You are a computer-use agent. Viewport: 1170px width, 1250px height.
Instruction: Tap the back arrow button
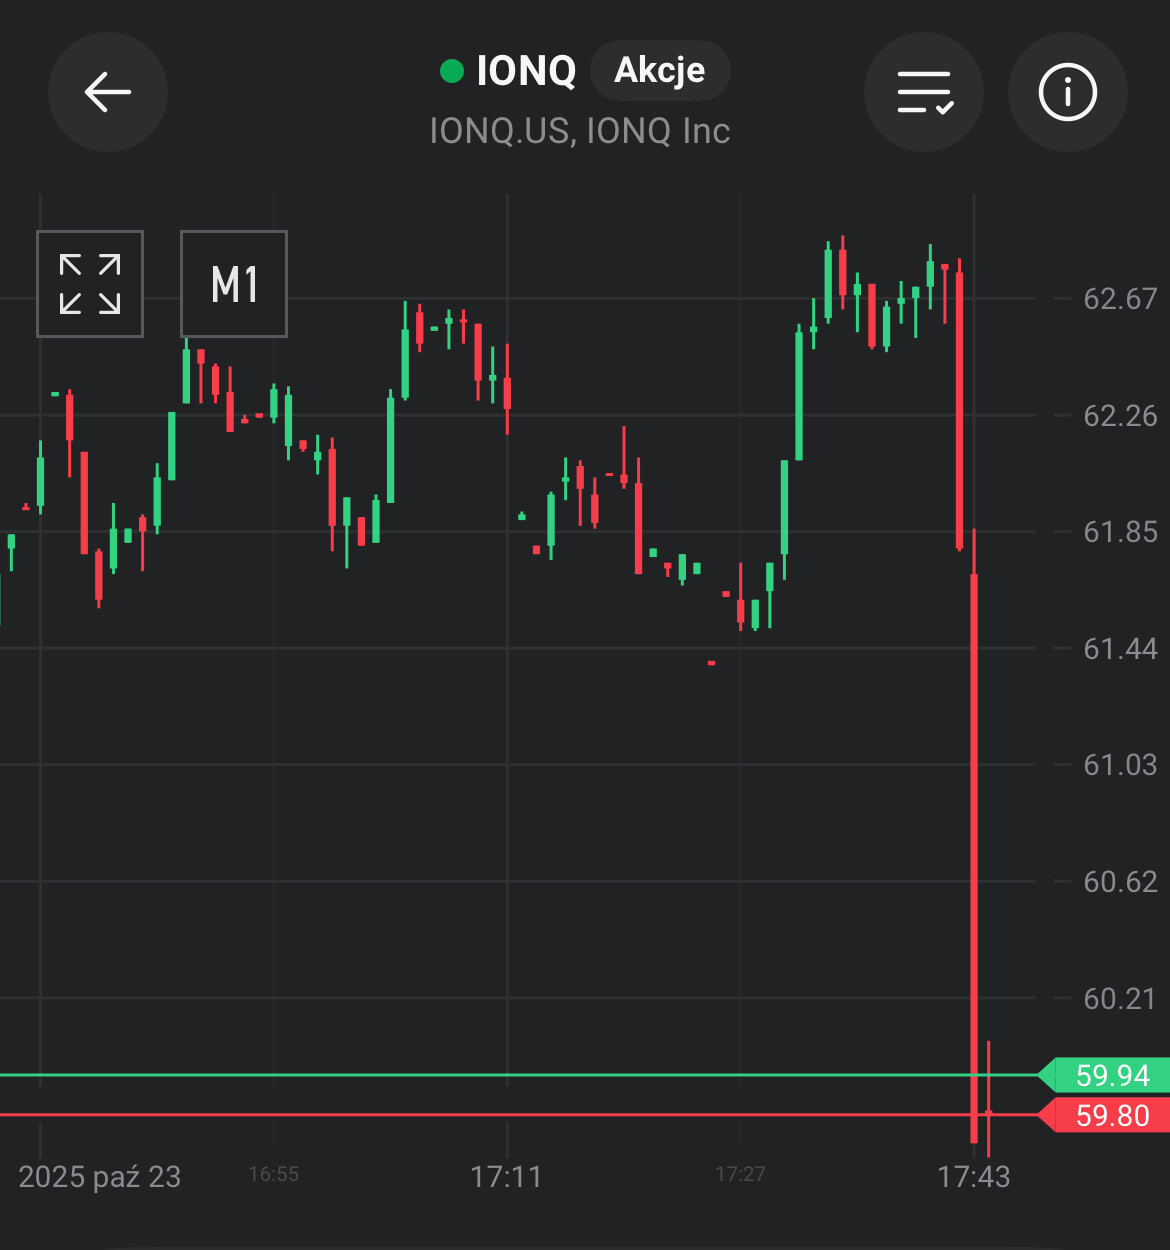pyautogui.click(x=108, y=92)
